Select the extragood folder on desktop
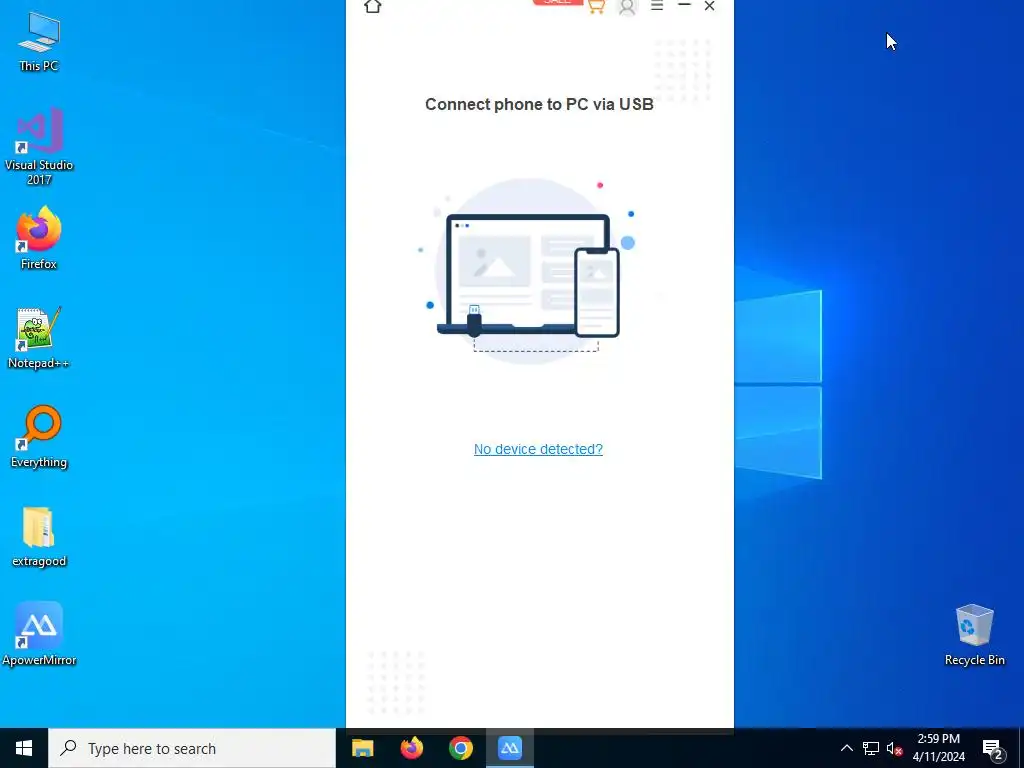Viewport: 1024px width, 768px height. 39,537
